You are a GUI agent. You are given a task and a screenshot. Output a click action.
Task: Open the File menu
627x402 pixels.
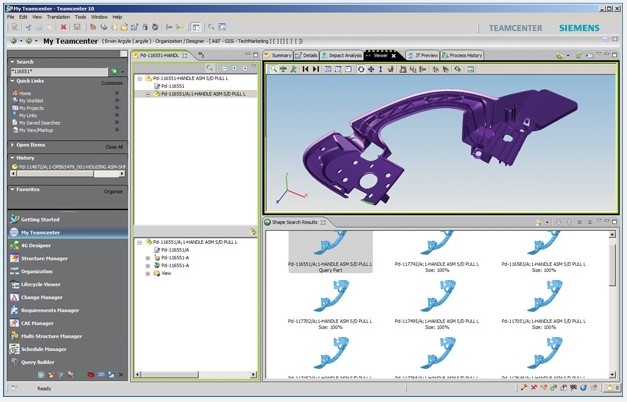click(x=11, y=17)
